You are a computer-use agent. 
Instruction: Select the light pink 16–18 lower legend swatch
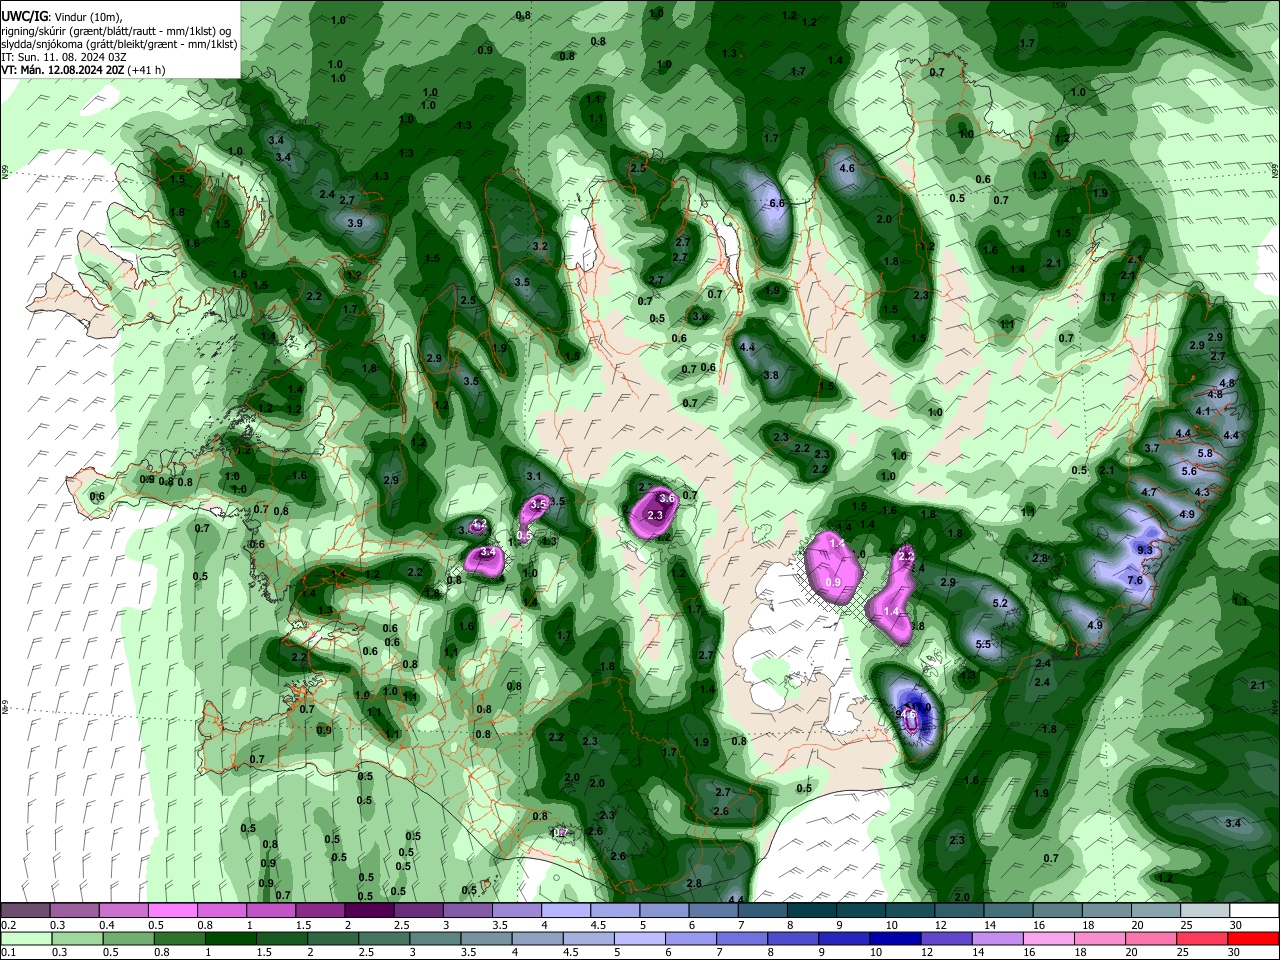pos(1047,939)
